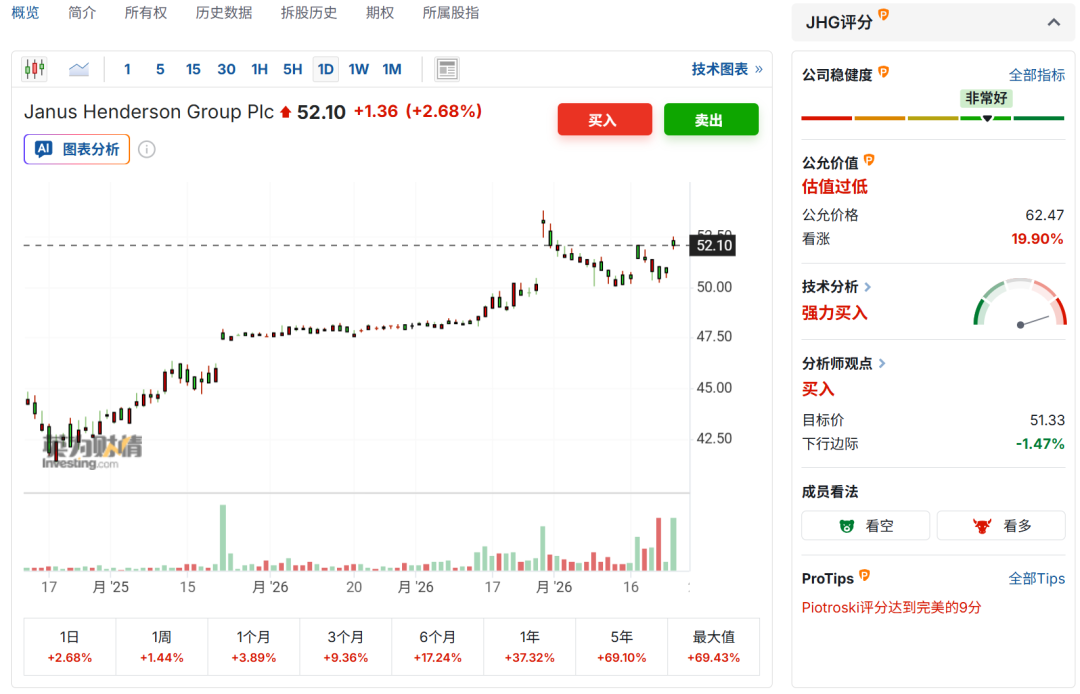Set chart interval to 1M
Viewport: 1080px width, 694px height.
[x=392, y=70]
